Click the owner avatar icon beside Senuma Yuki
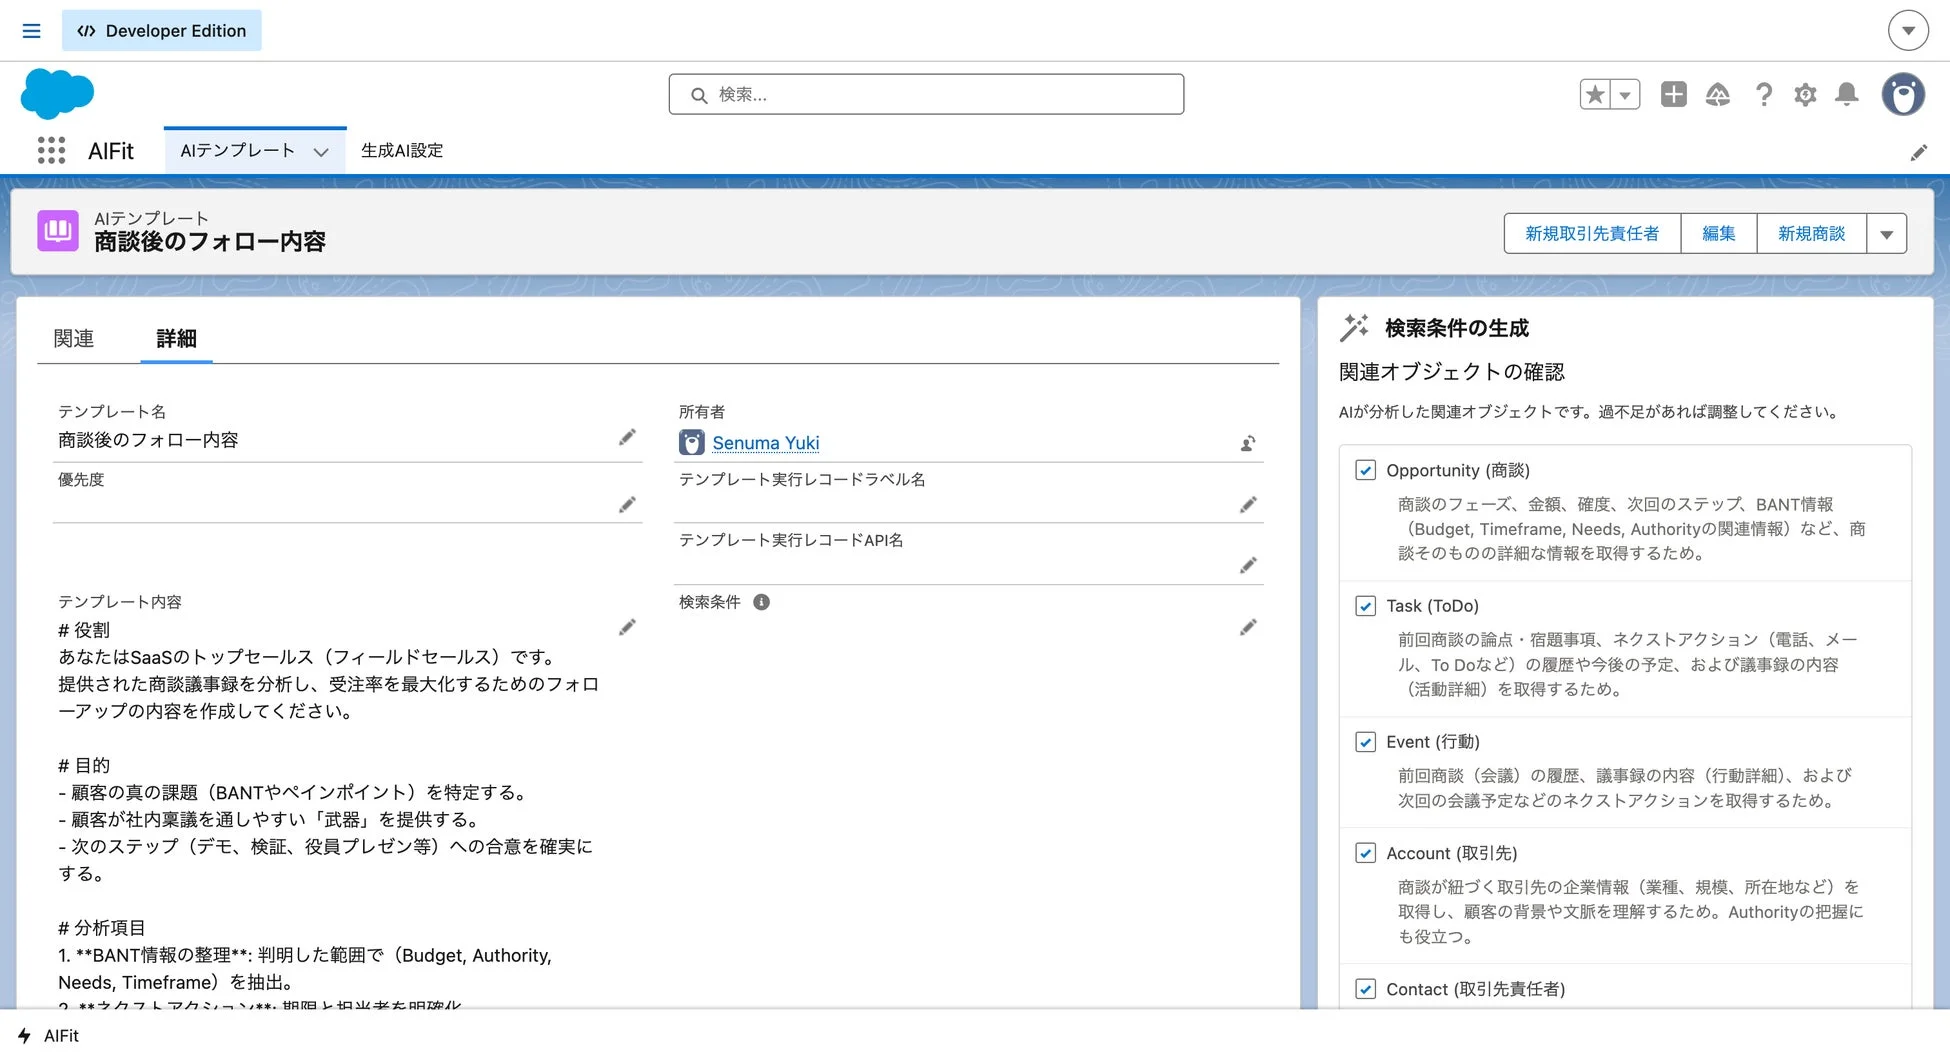The height and width of the screenshot is (1061, 1950). pos(691,442)
